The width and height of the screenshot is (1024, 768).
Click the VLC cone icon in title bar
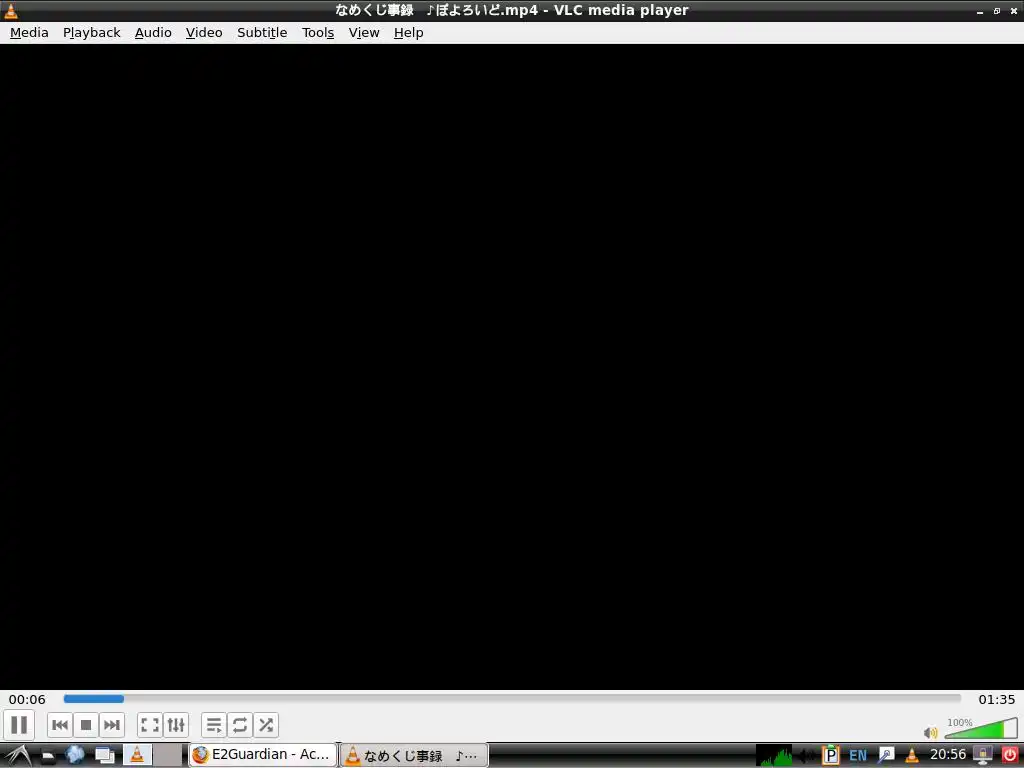coord(11,10)
